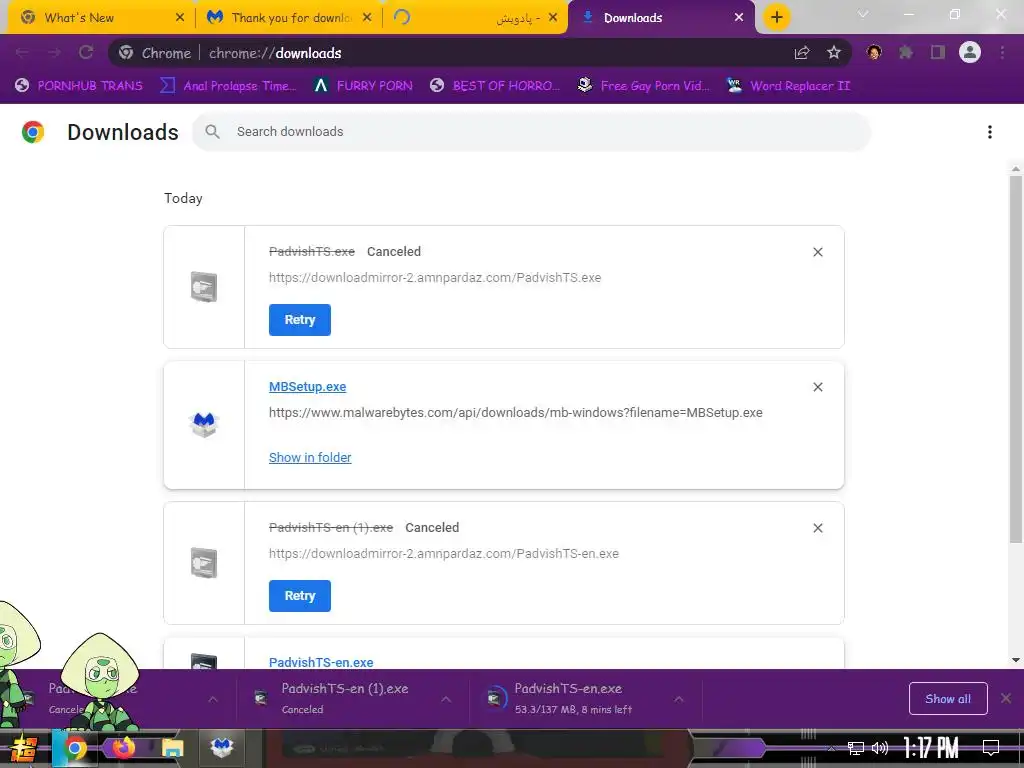1024x768 pixels.
Task: Click the downloading PadvishTS-en.exe shelf item
Action: point(573,699)
